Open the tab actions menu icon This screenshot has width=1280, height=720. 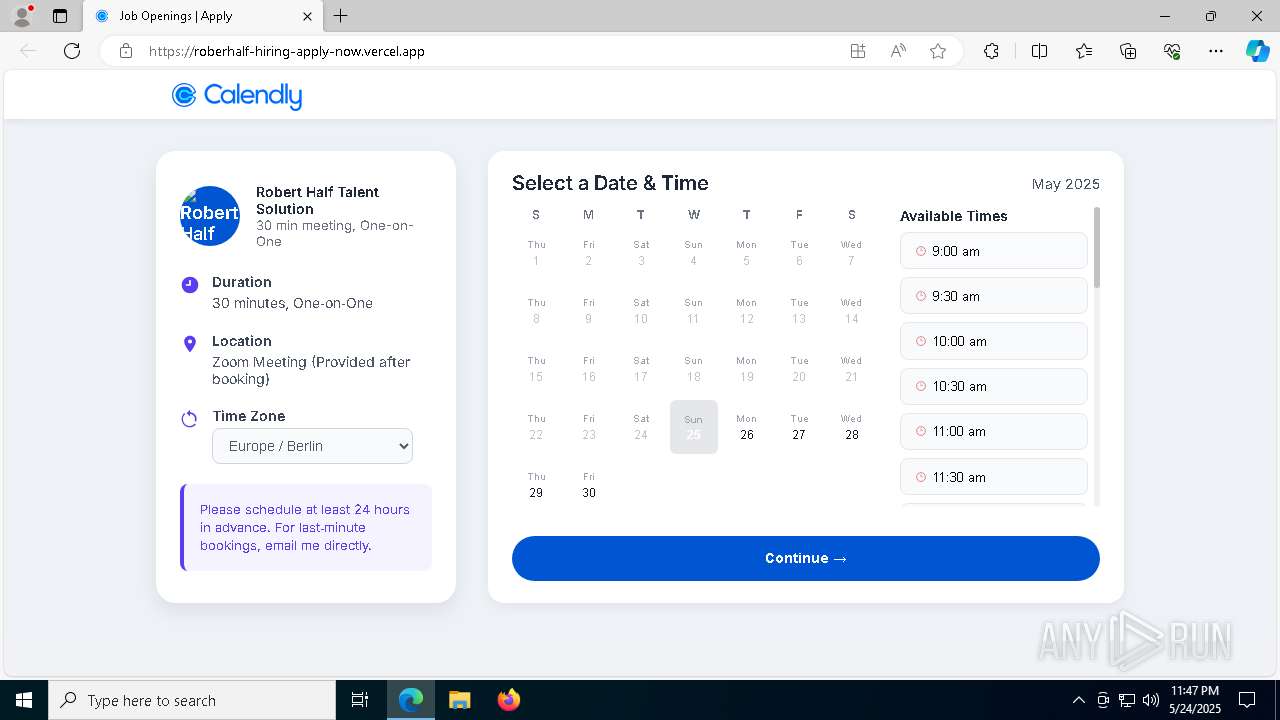coord(60,16)
